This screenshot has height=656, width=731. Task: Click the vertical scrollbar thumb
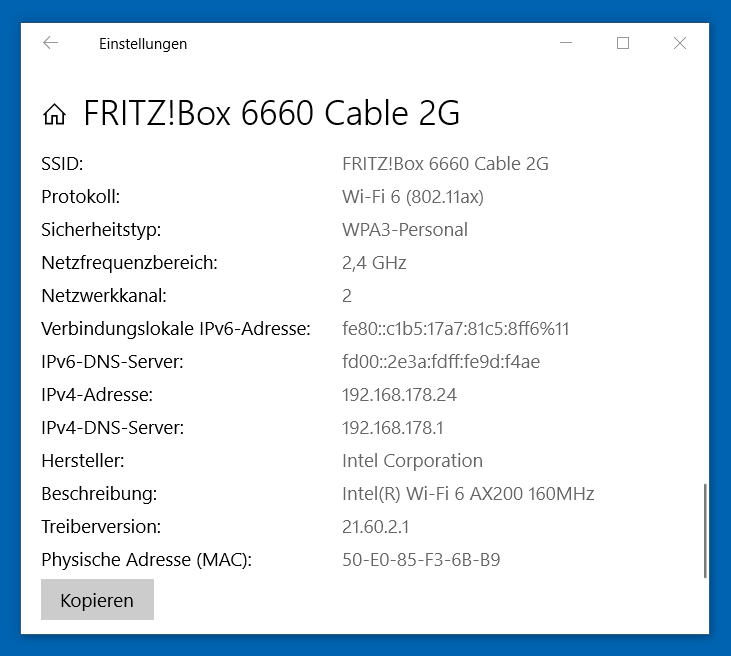705,531
